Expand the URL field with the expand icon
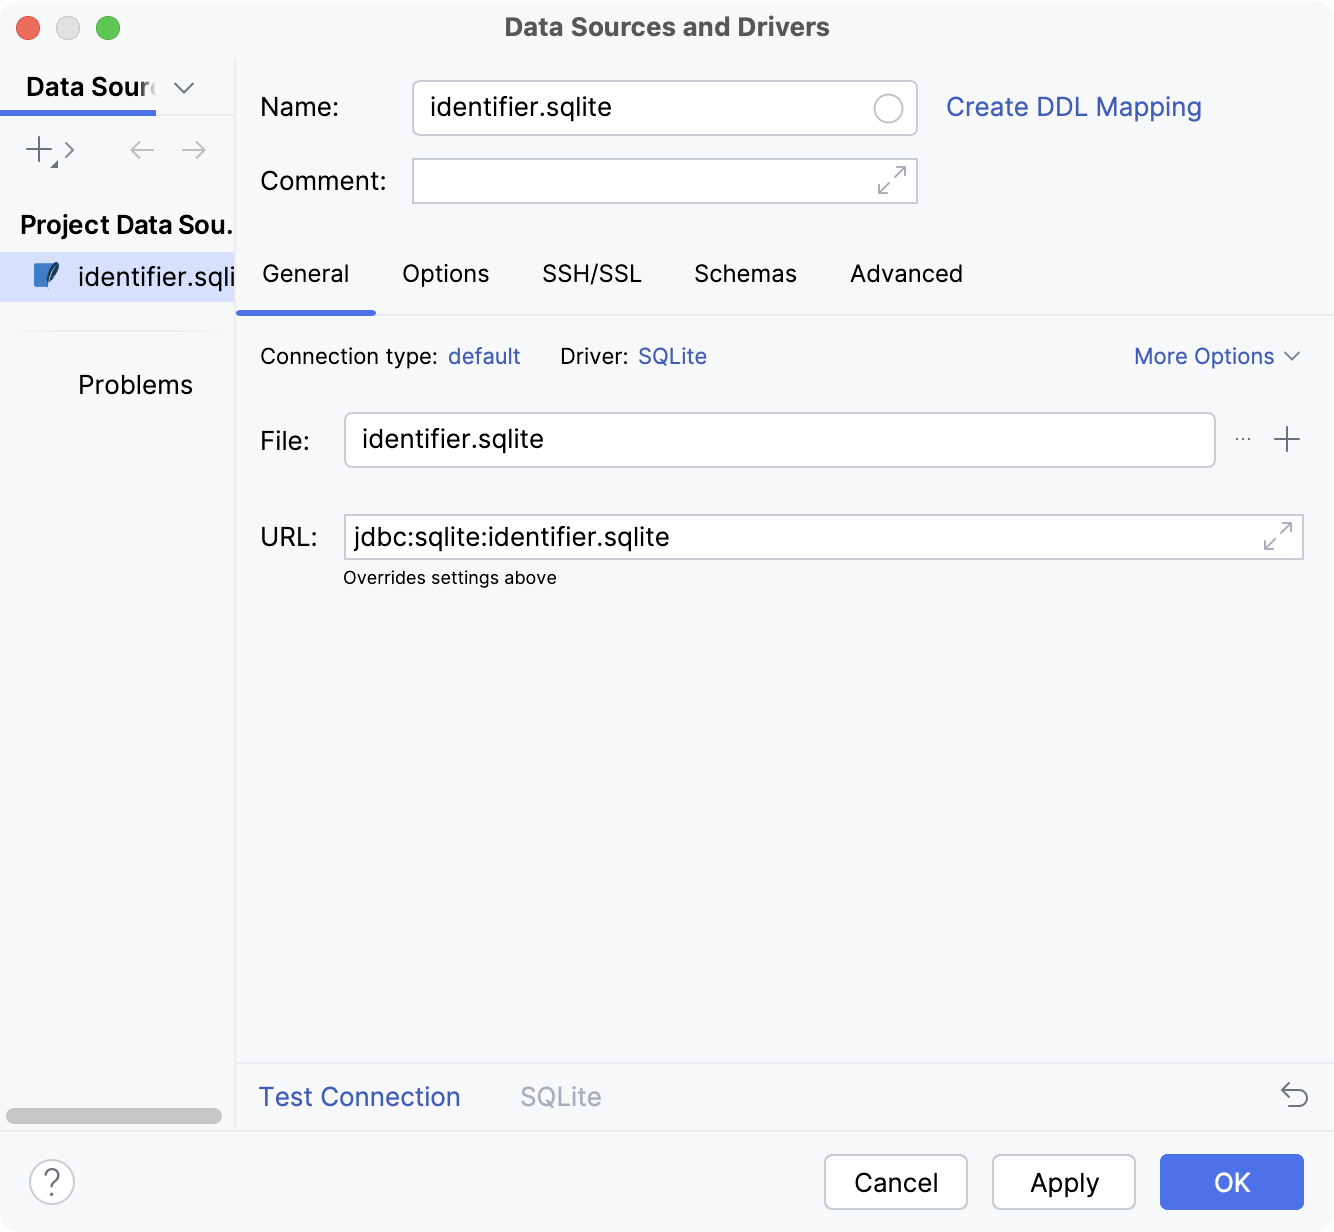This screenshot has width=1334, height=1232. click(1276, 537)
